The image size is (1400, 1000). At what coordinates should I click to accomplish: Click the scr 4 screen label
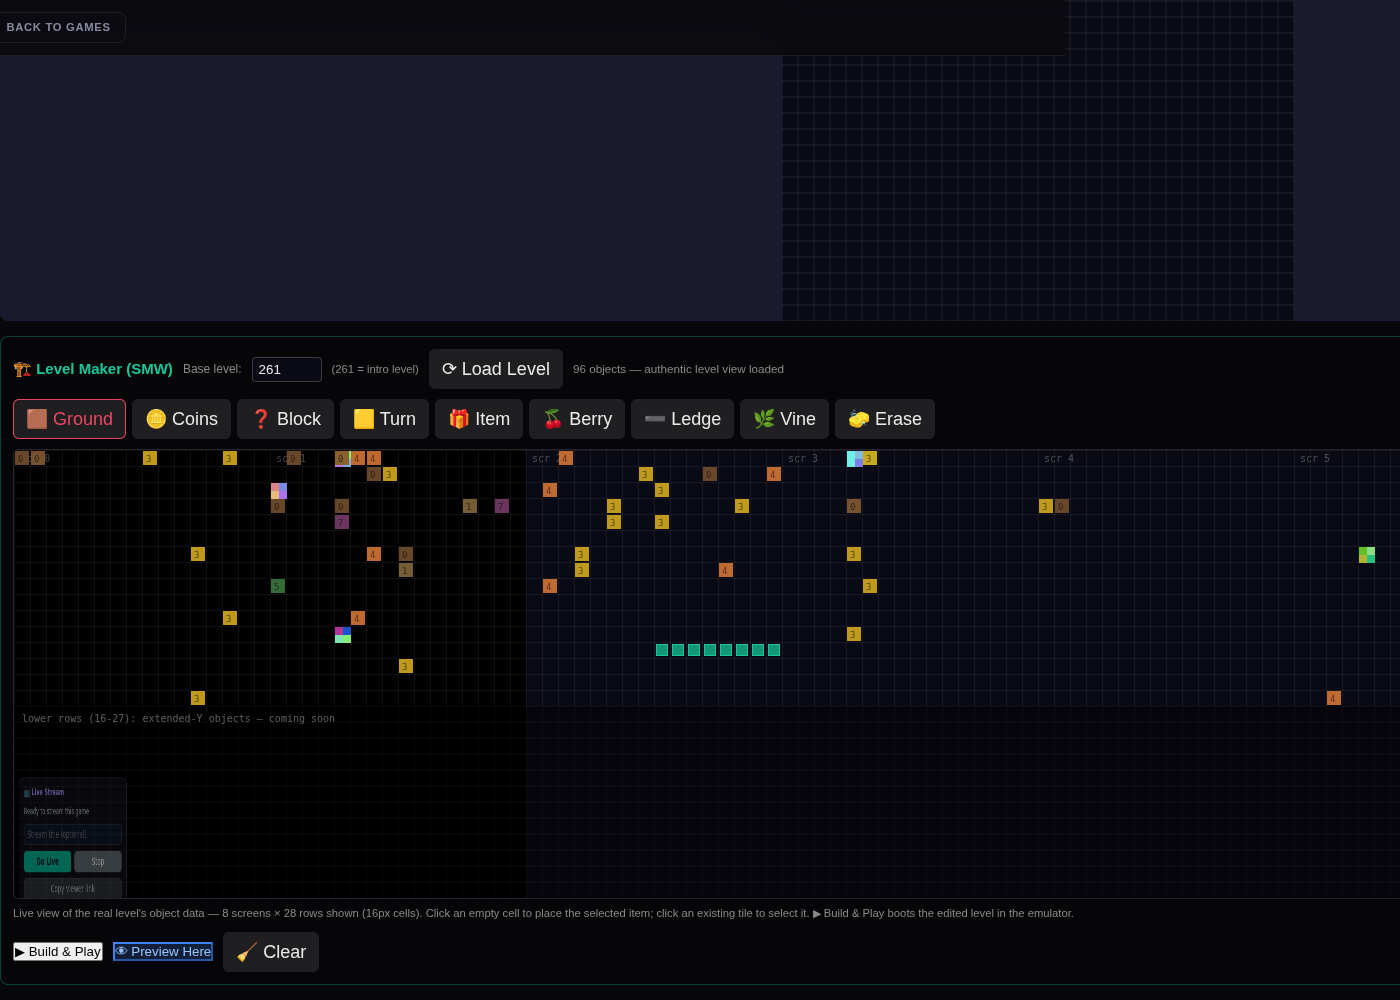coord(1059,459)
